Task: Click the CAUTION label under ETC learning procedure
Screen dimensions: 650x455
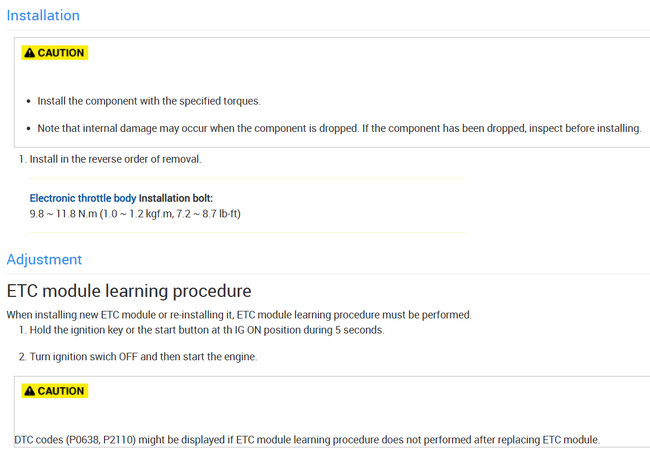Action: click(x=61, y=391)
